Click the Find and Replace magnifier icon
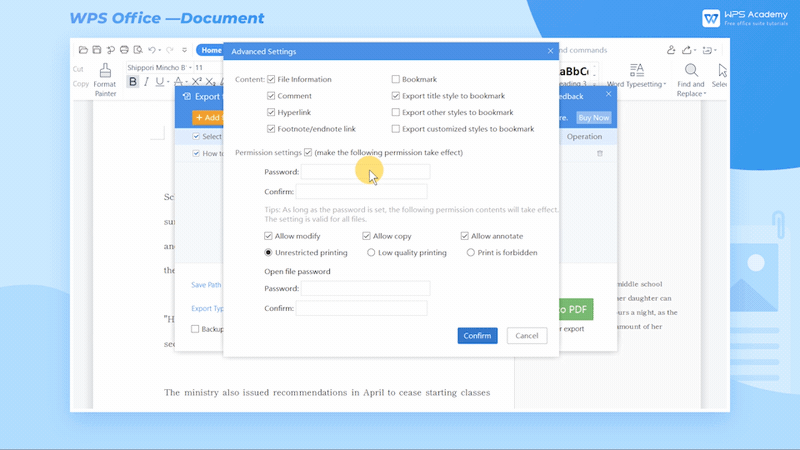 coord(690,71)
